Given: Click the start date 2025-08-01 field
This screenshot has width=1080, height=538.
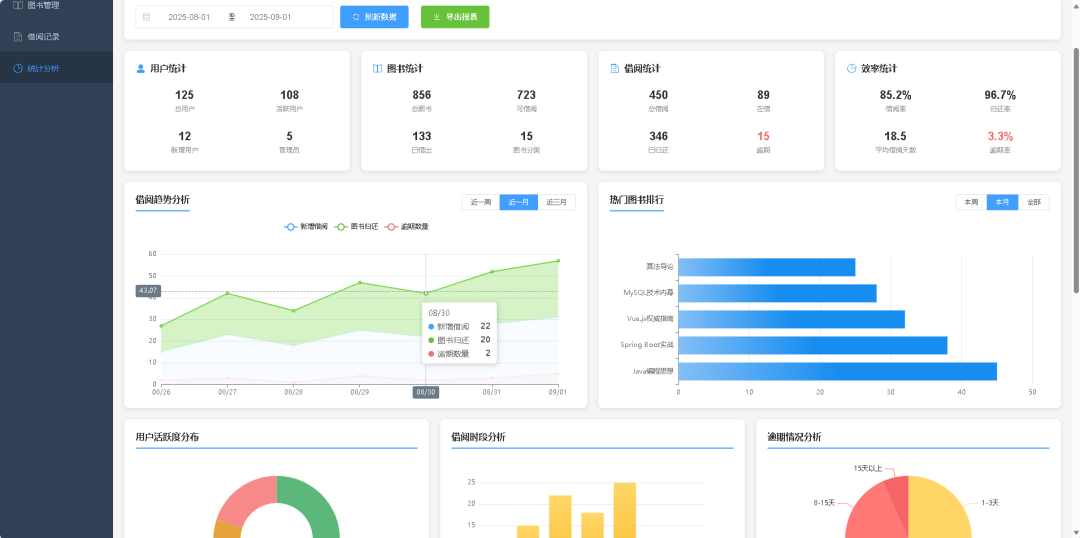Looking at the screenshot, I should tap(189, 17).
